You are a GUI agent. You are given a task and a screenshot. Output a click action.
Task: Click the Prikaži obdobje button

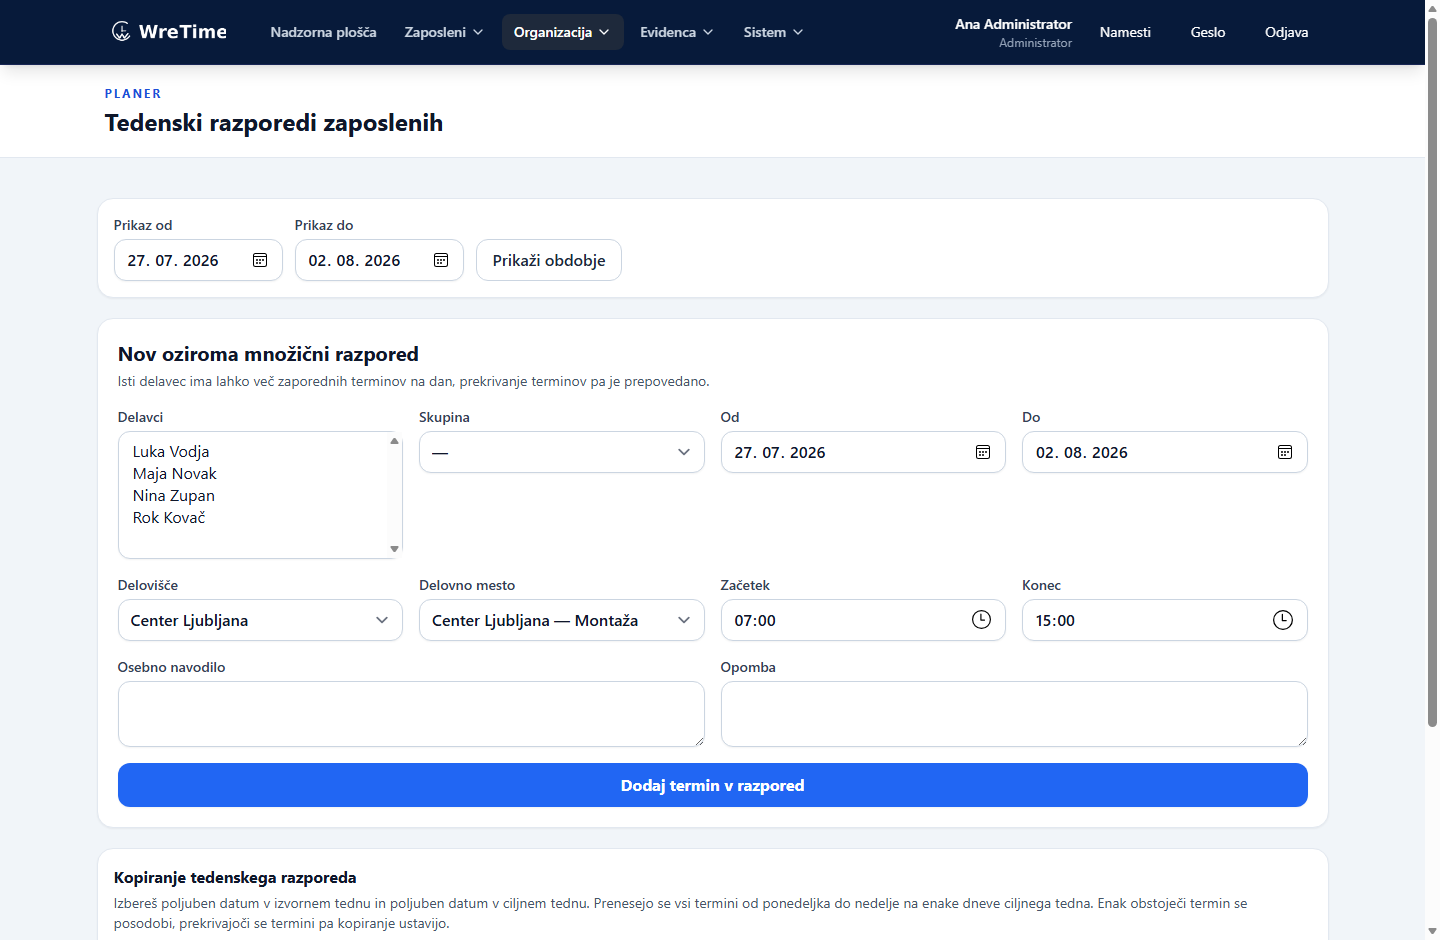point(549,260)
